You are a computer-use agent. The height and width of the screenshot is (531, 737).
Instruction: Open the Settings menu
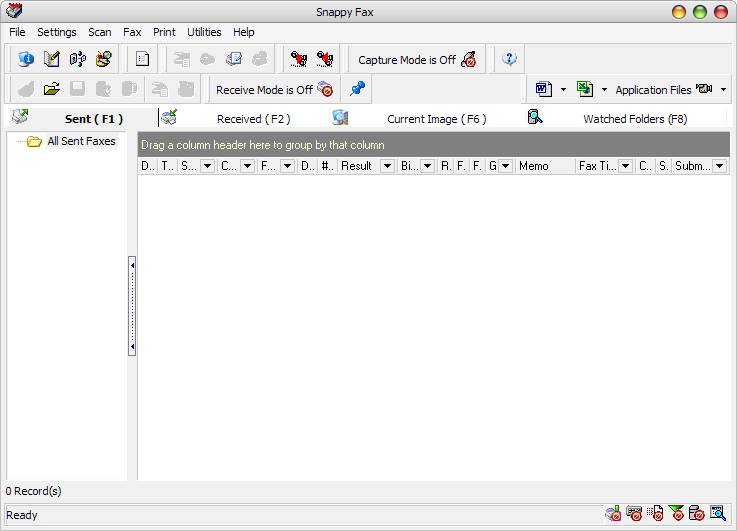coord(57,32)
